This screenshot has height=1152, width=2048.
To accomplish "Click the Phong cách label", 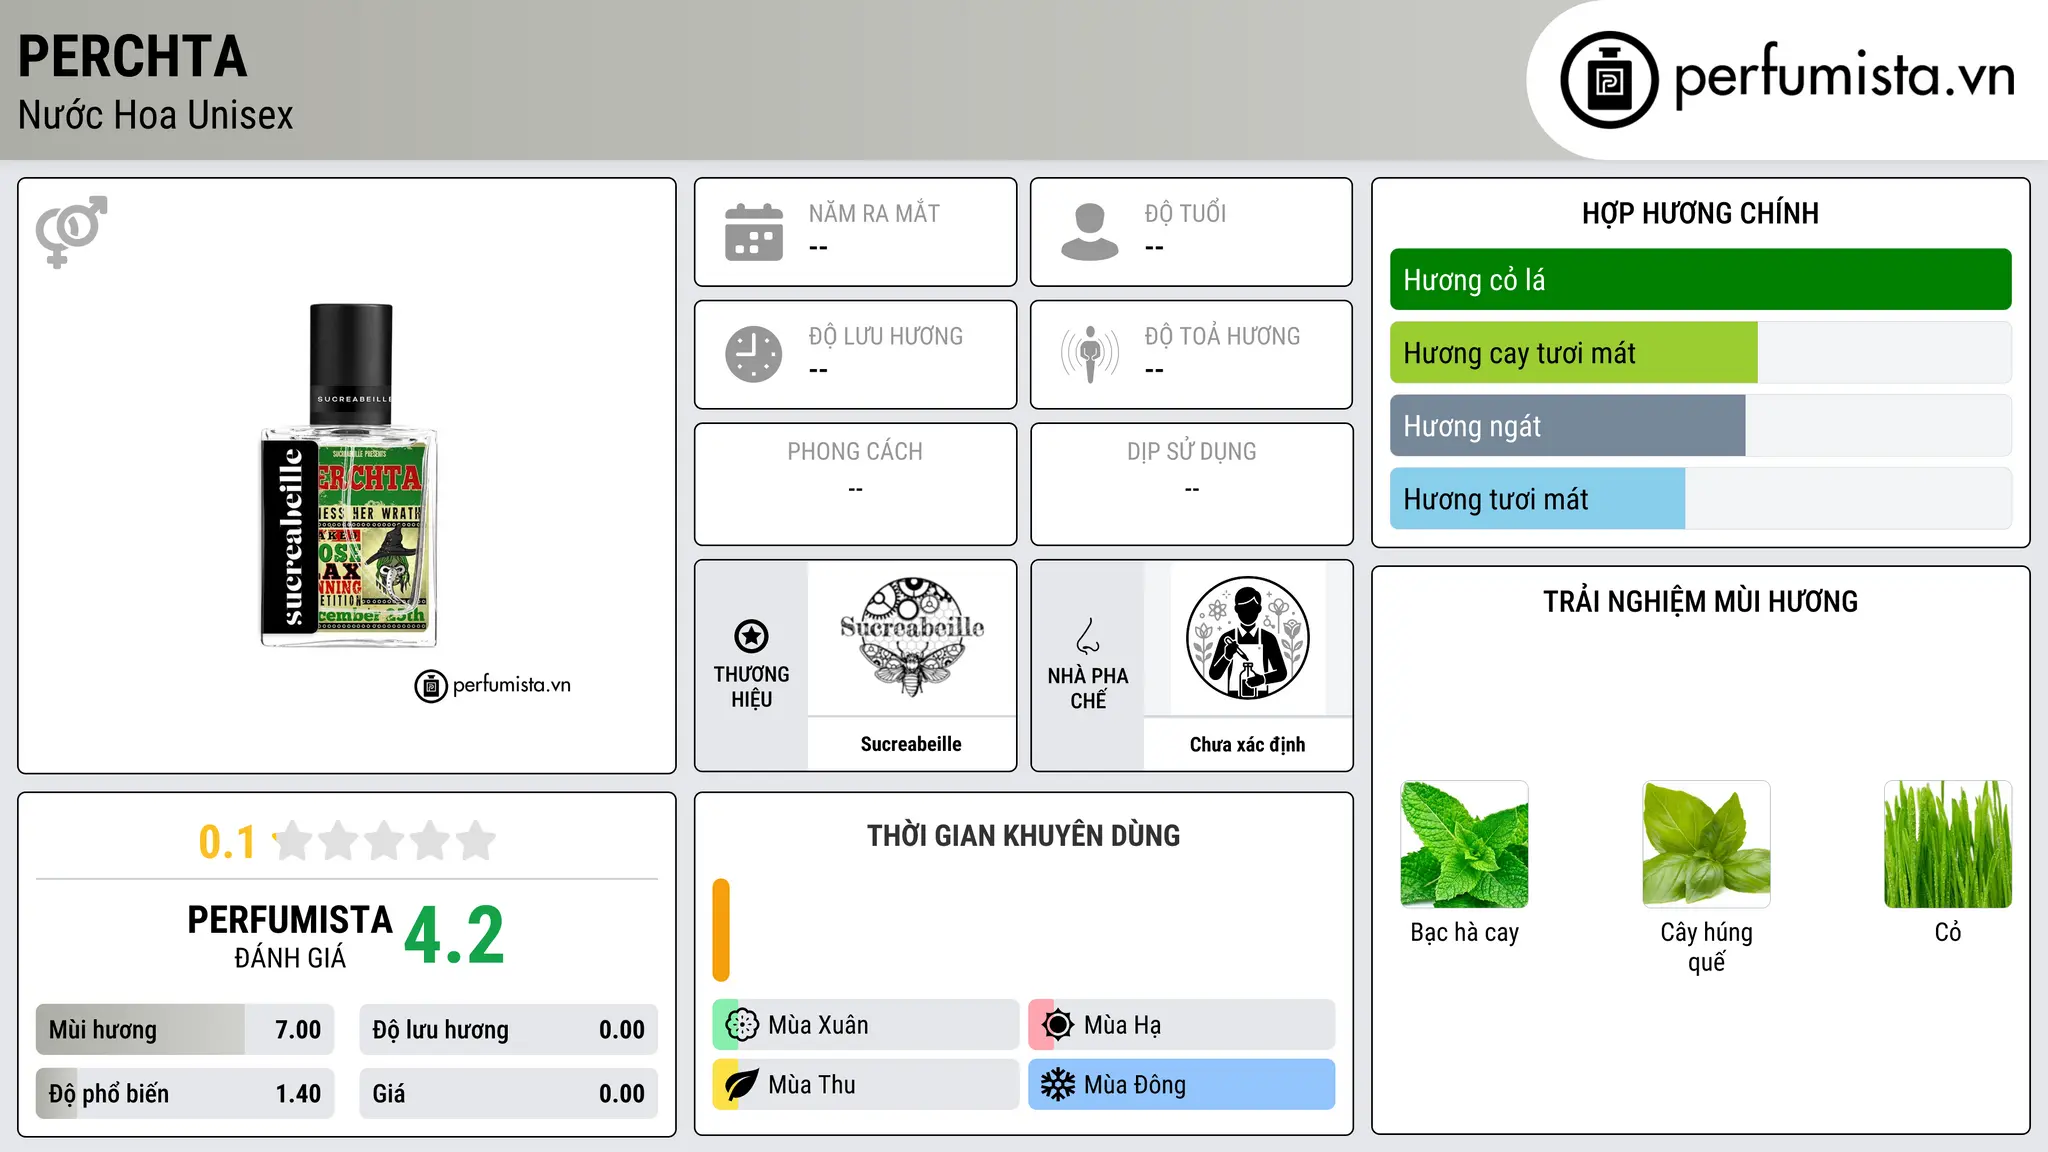I will (x=855, y=452).
